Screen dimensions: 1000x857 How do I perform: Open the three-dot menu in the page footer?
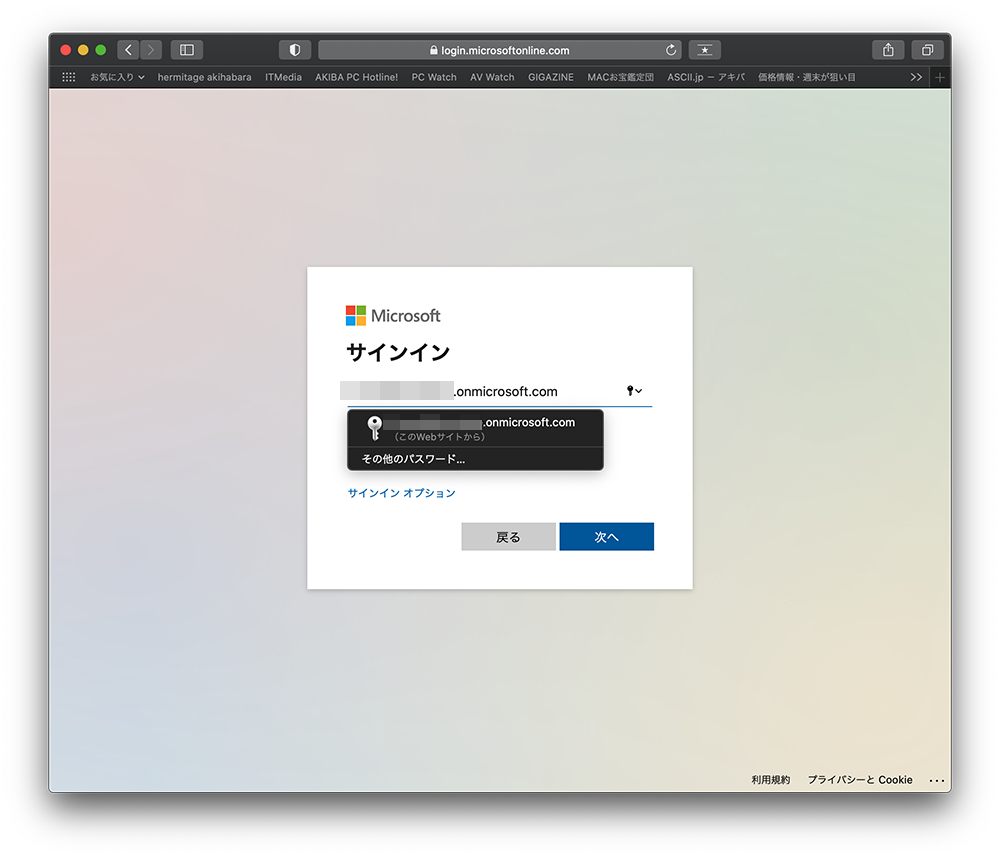point(936,780)
